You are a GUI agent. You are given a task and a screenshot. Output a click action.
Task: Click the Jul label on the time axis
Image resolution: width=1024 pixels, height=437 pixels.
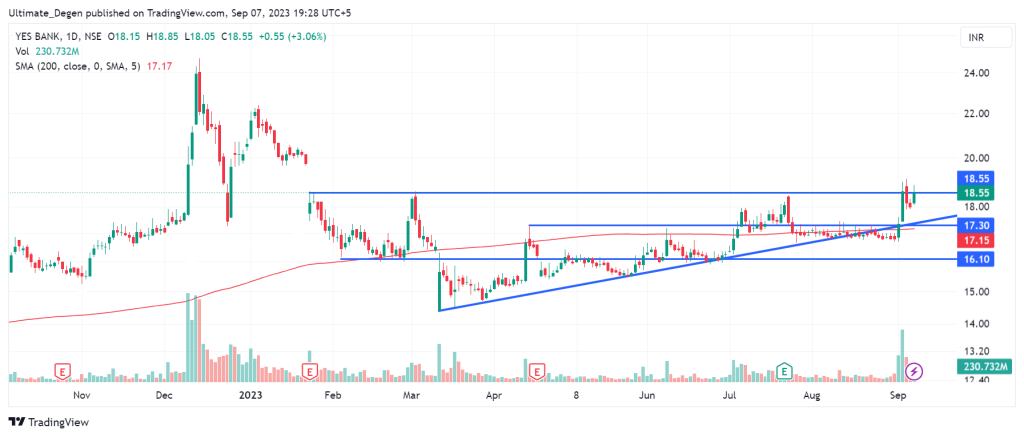(x=730, y=395)
